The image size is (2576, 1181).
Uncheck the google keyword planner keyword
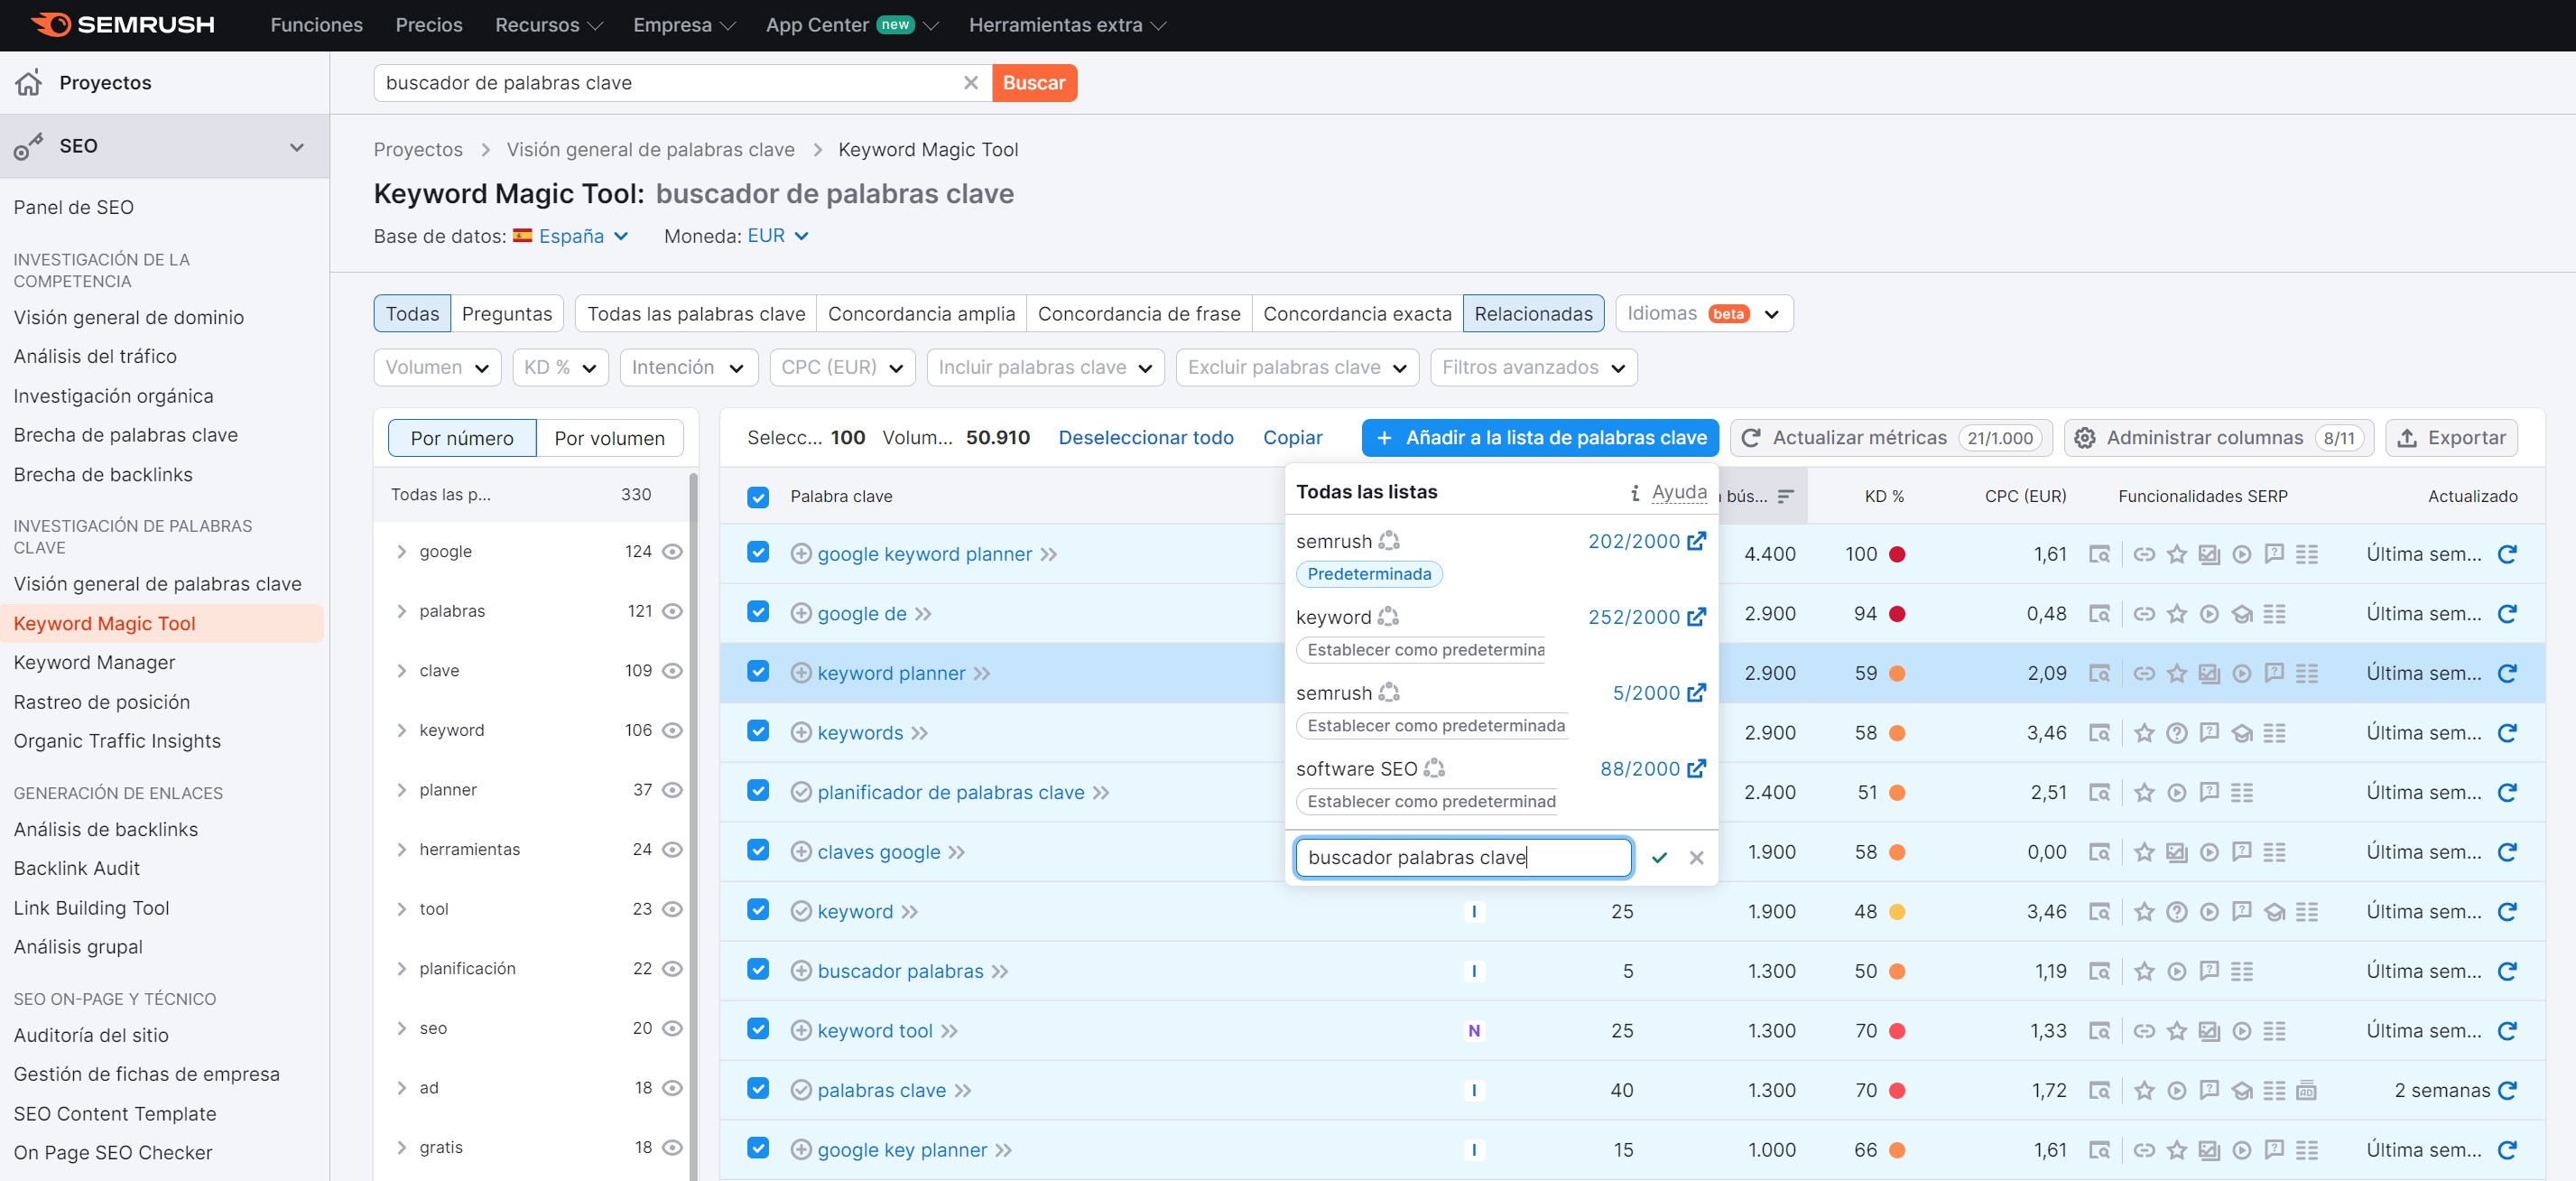click(x=758, y=553)
